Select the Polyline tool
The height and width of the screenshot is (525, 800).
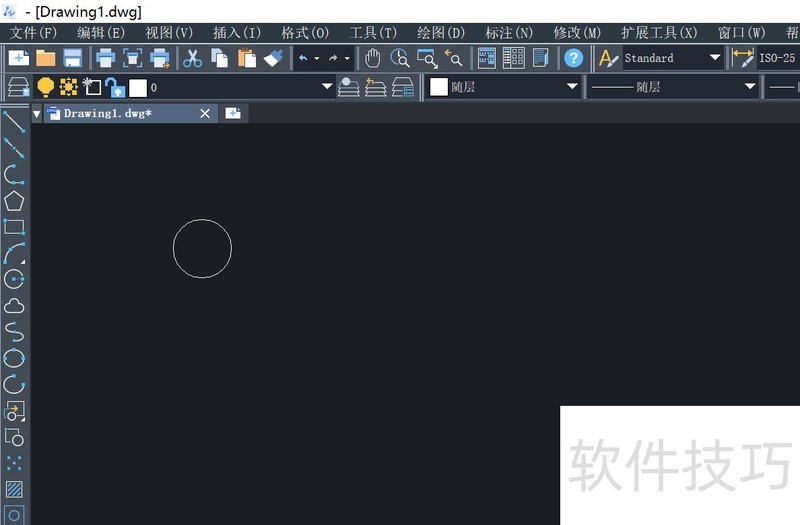(14, 174)
